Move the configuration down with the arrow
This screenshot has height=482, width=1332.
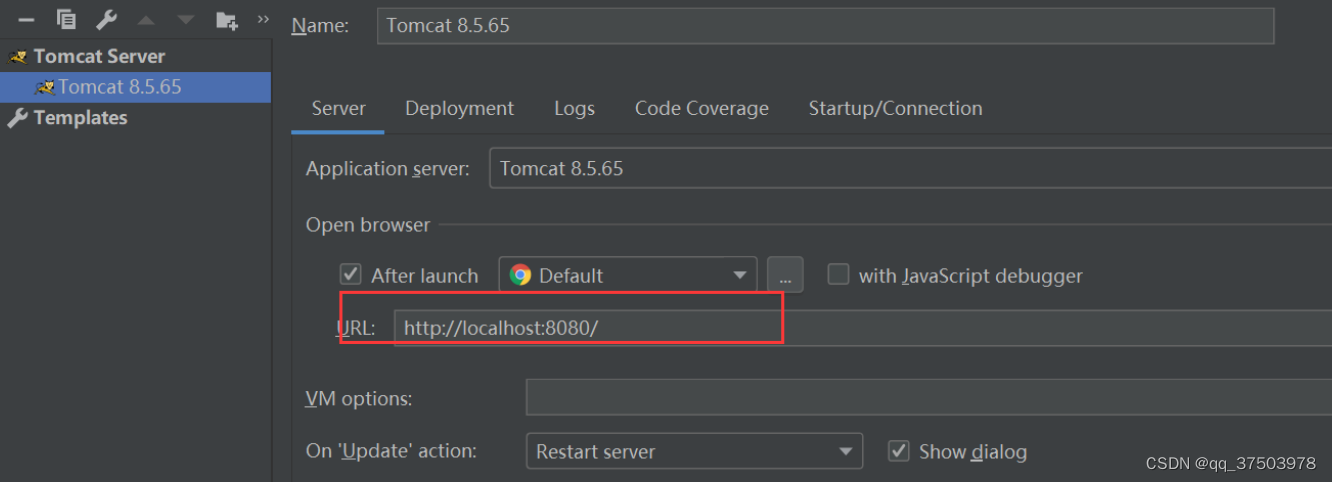point(186,20)
